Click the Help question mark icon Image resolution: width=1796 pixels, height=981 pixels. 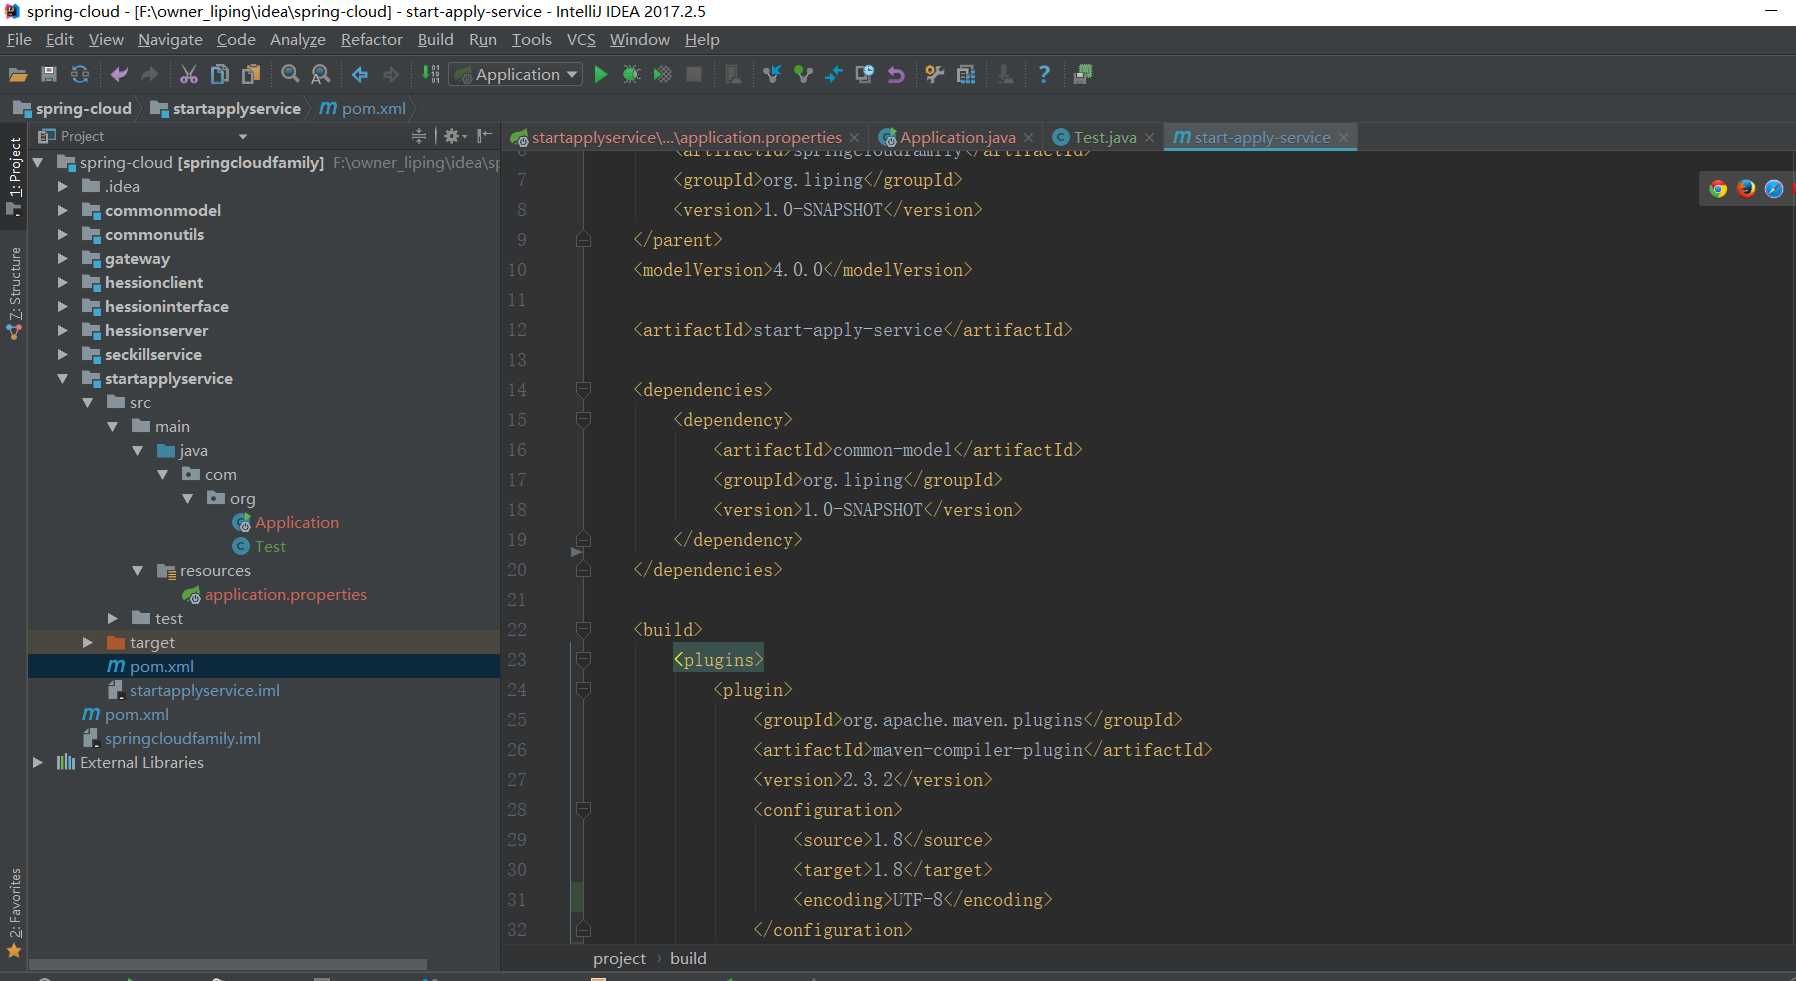1044,74
